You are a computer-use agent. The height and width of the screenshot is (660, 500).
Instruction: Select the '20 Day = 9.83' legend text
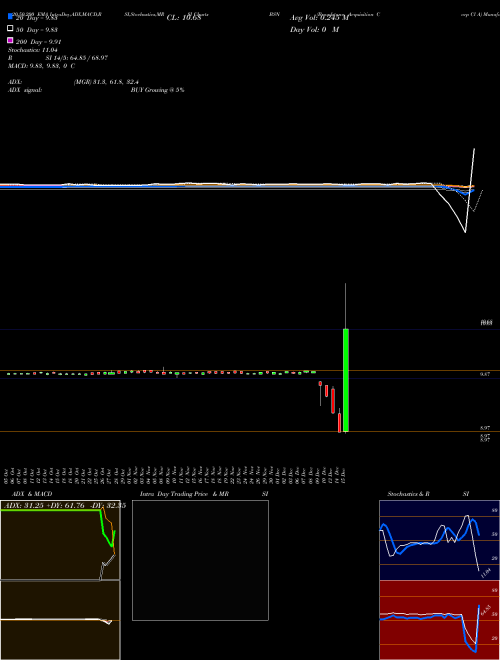[x=36, y=18]
